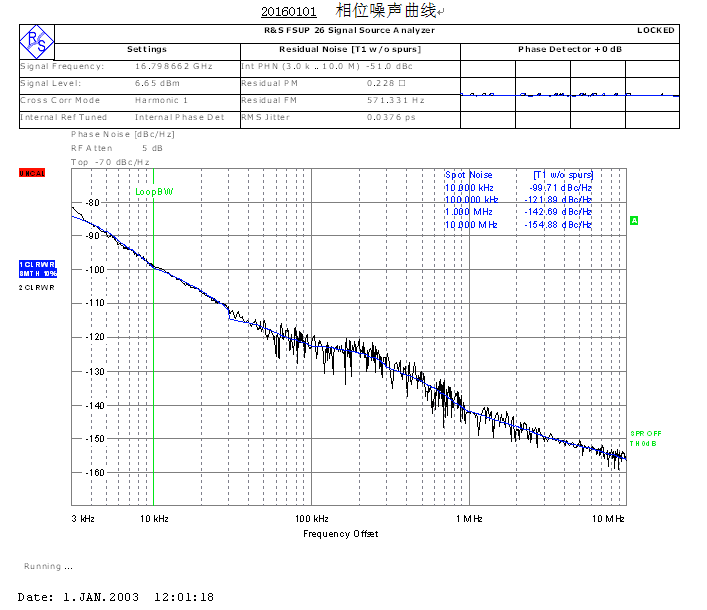
Task: Click the RF Atten 5 dB setting
Action: [x=117, y=148]
